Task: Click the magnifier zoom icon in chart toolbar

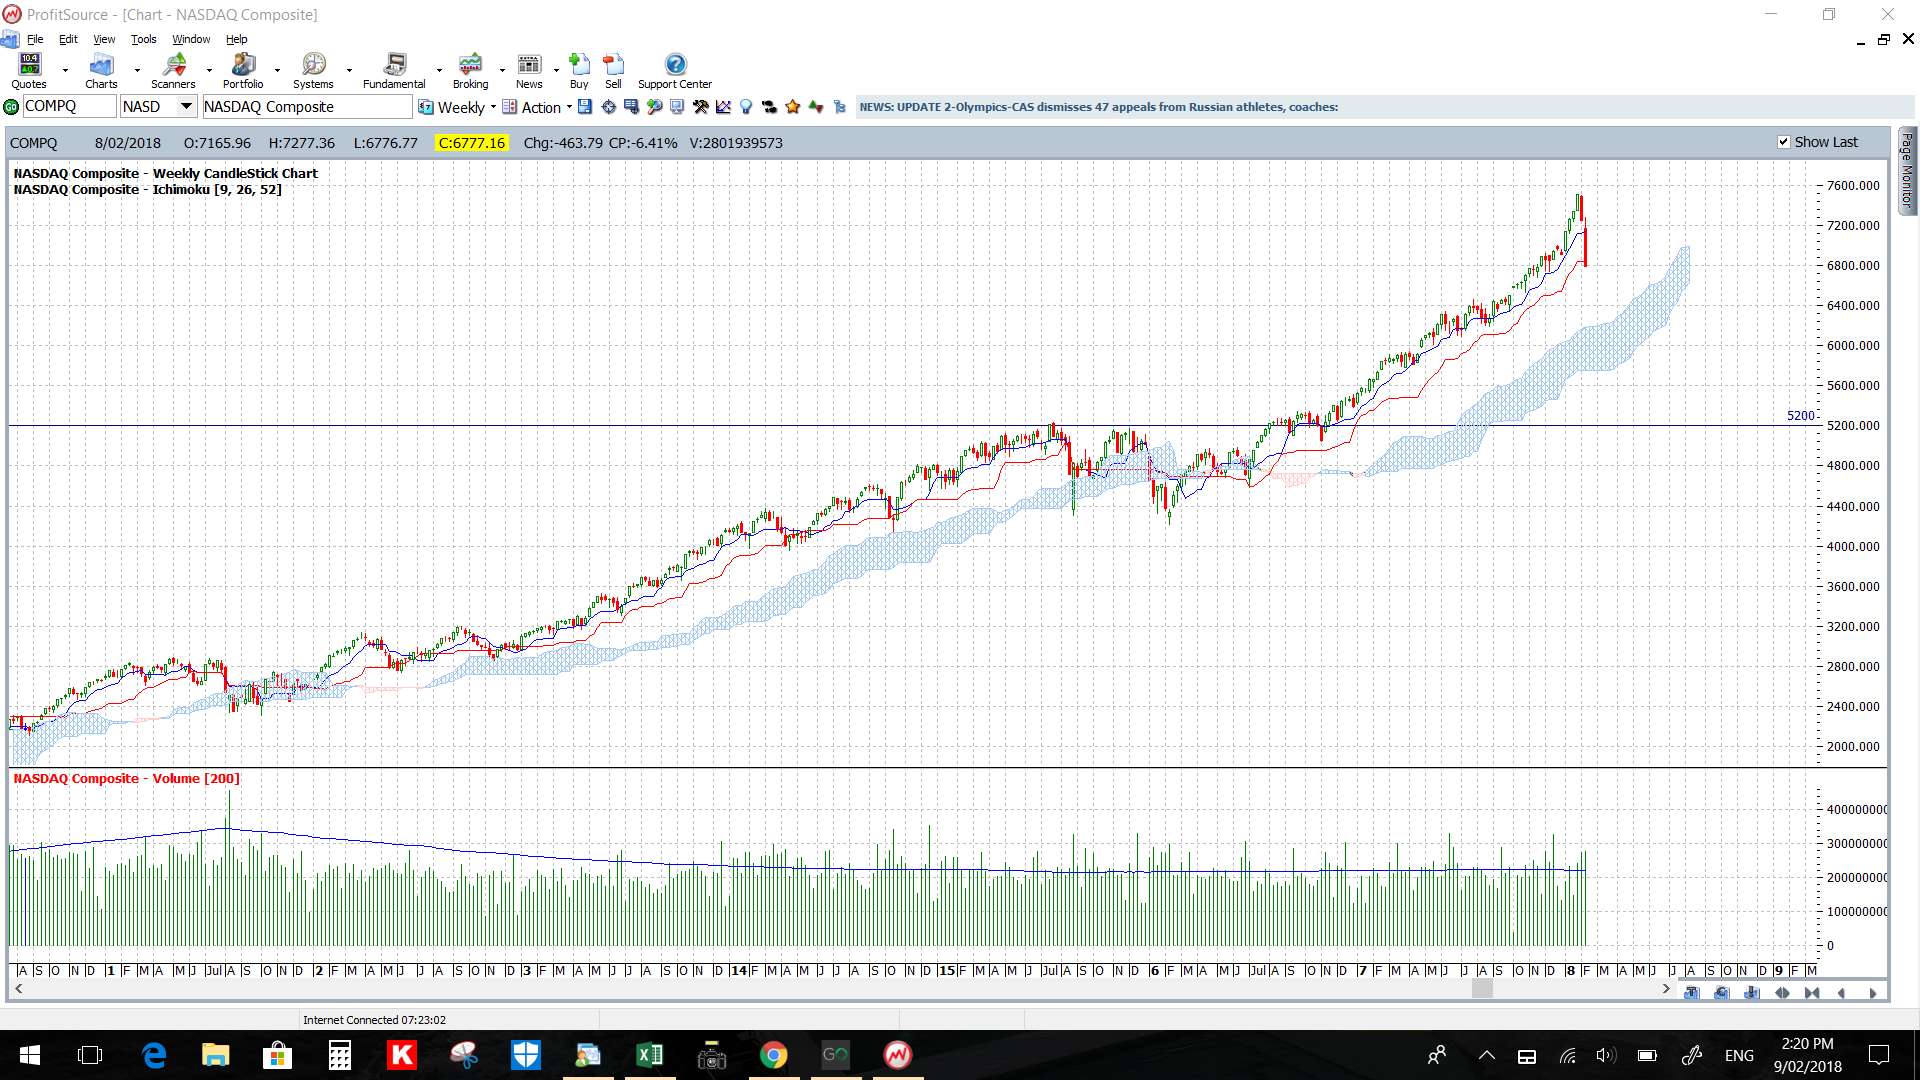Action: click(x=654, y=107)
